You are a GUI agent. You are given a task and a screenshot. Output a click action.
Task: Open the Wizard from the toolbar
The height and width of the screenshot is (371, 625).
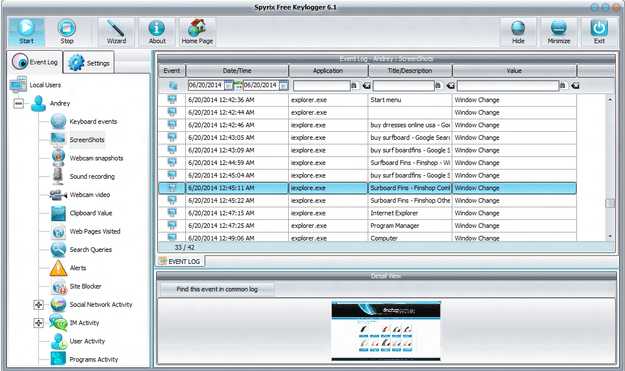[116, 31]
